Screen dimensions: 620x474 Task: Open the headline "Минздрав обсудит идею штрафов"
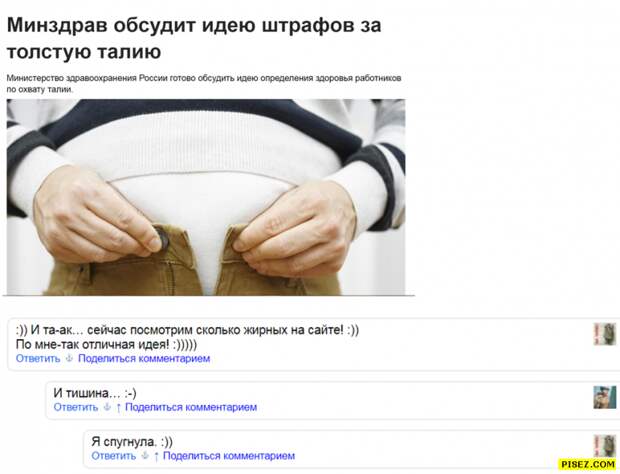[194, 38]
